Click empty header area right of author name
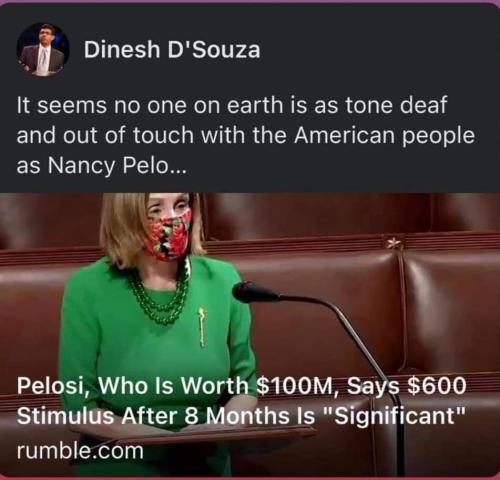This screenshot has height=480, width=500. coord(377,50)
